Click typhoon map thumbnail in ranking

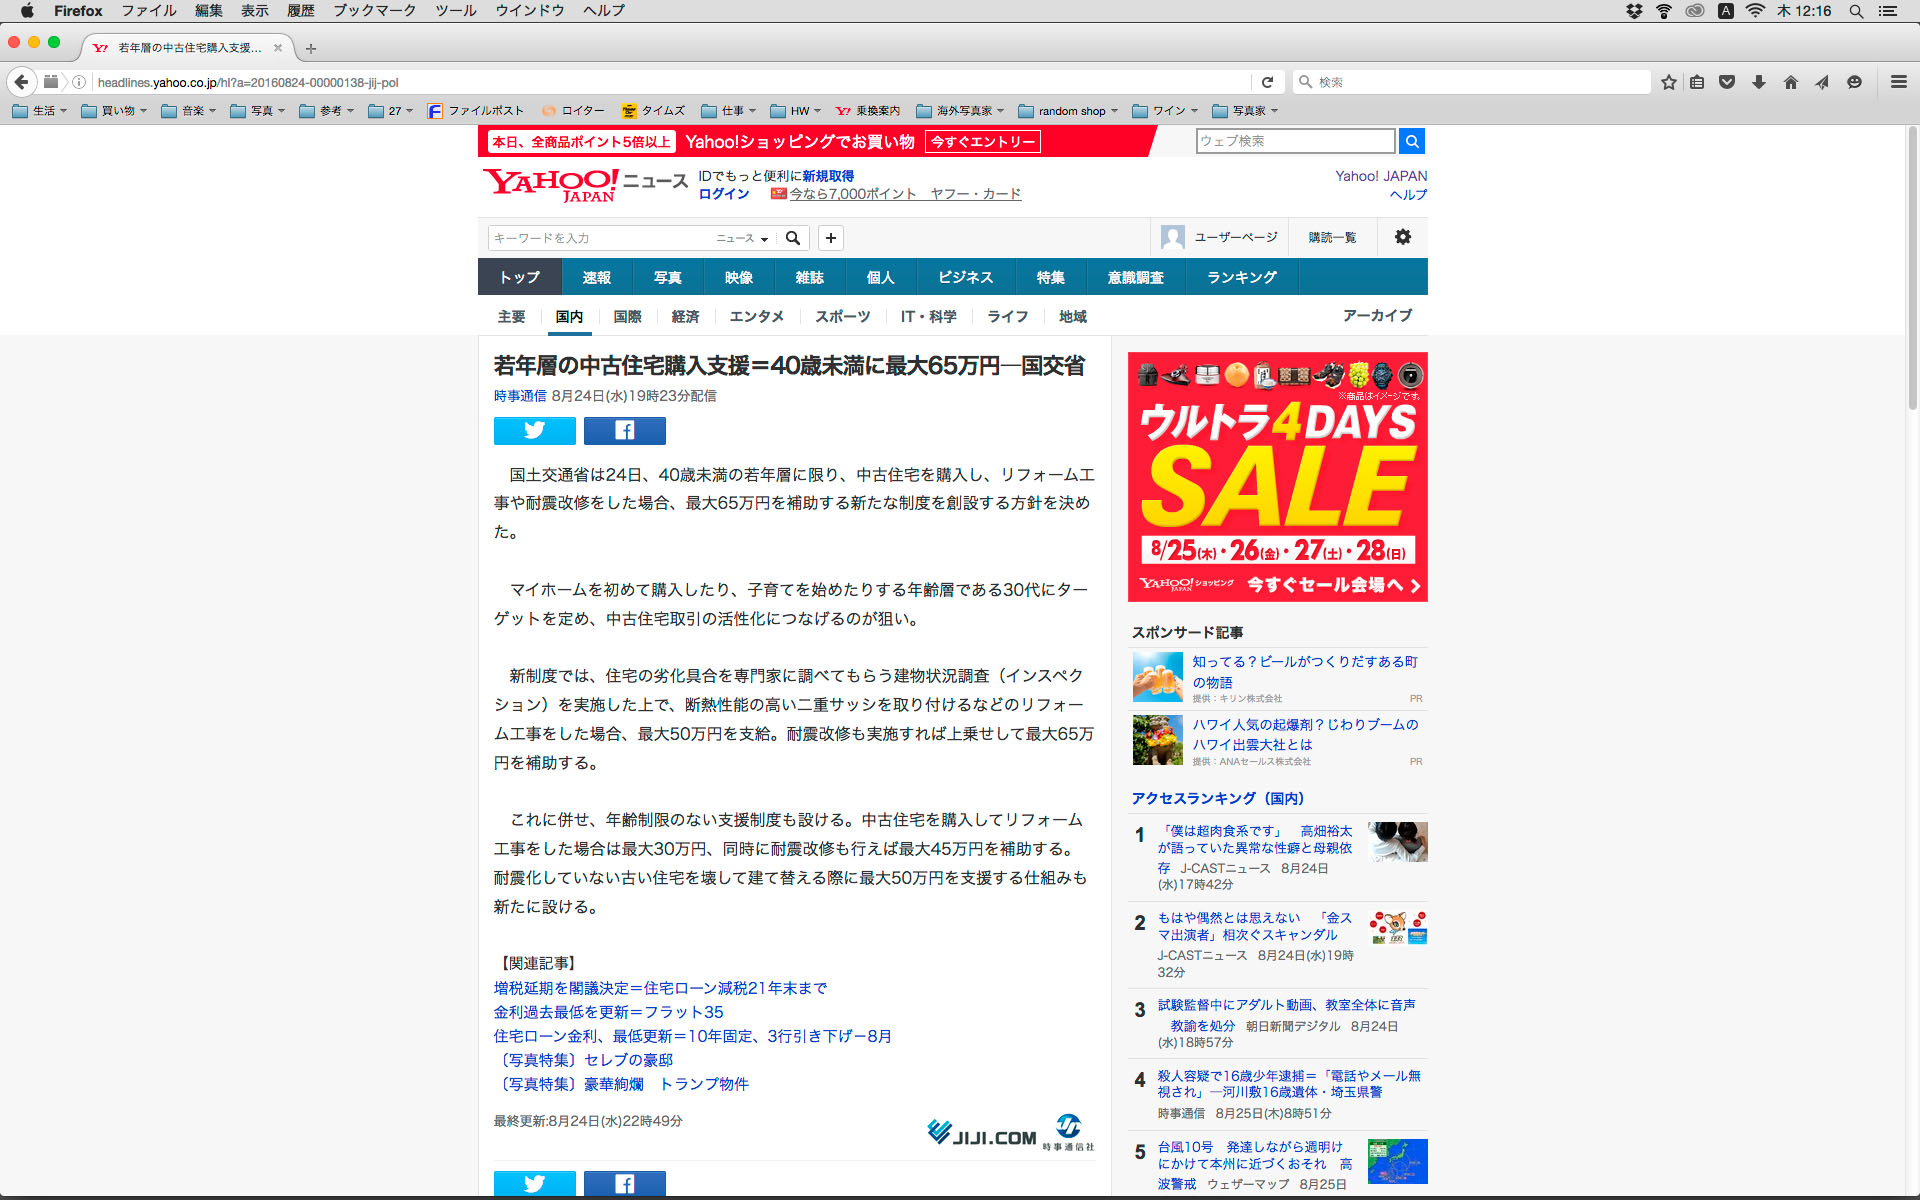coord(1397,1160)
